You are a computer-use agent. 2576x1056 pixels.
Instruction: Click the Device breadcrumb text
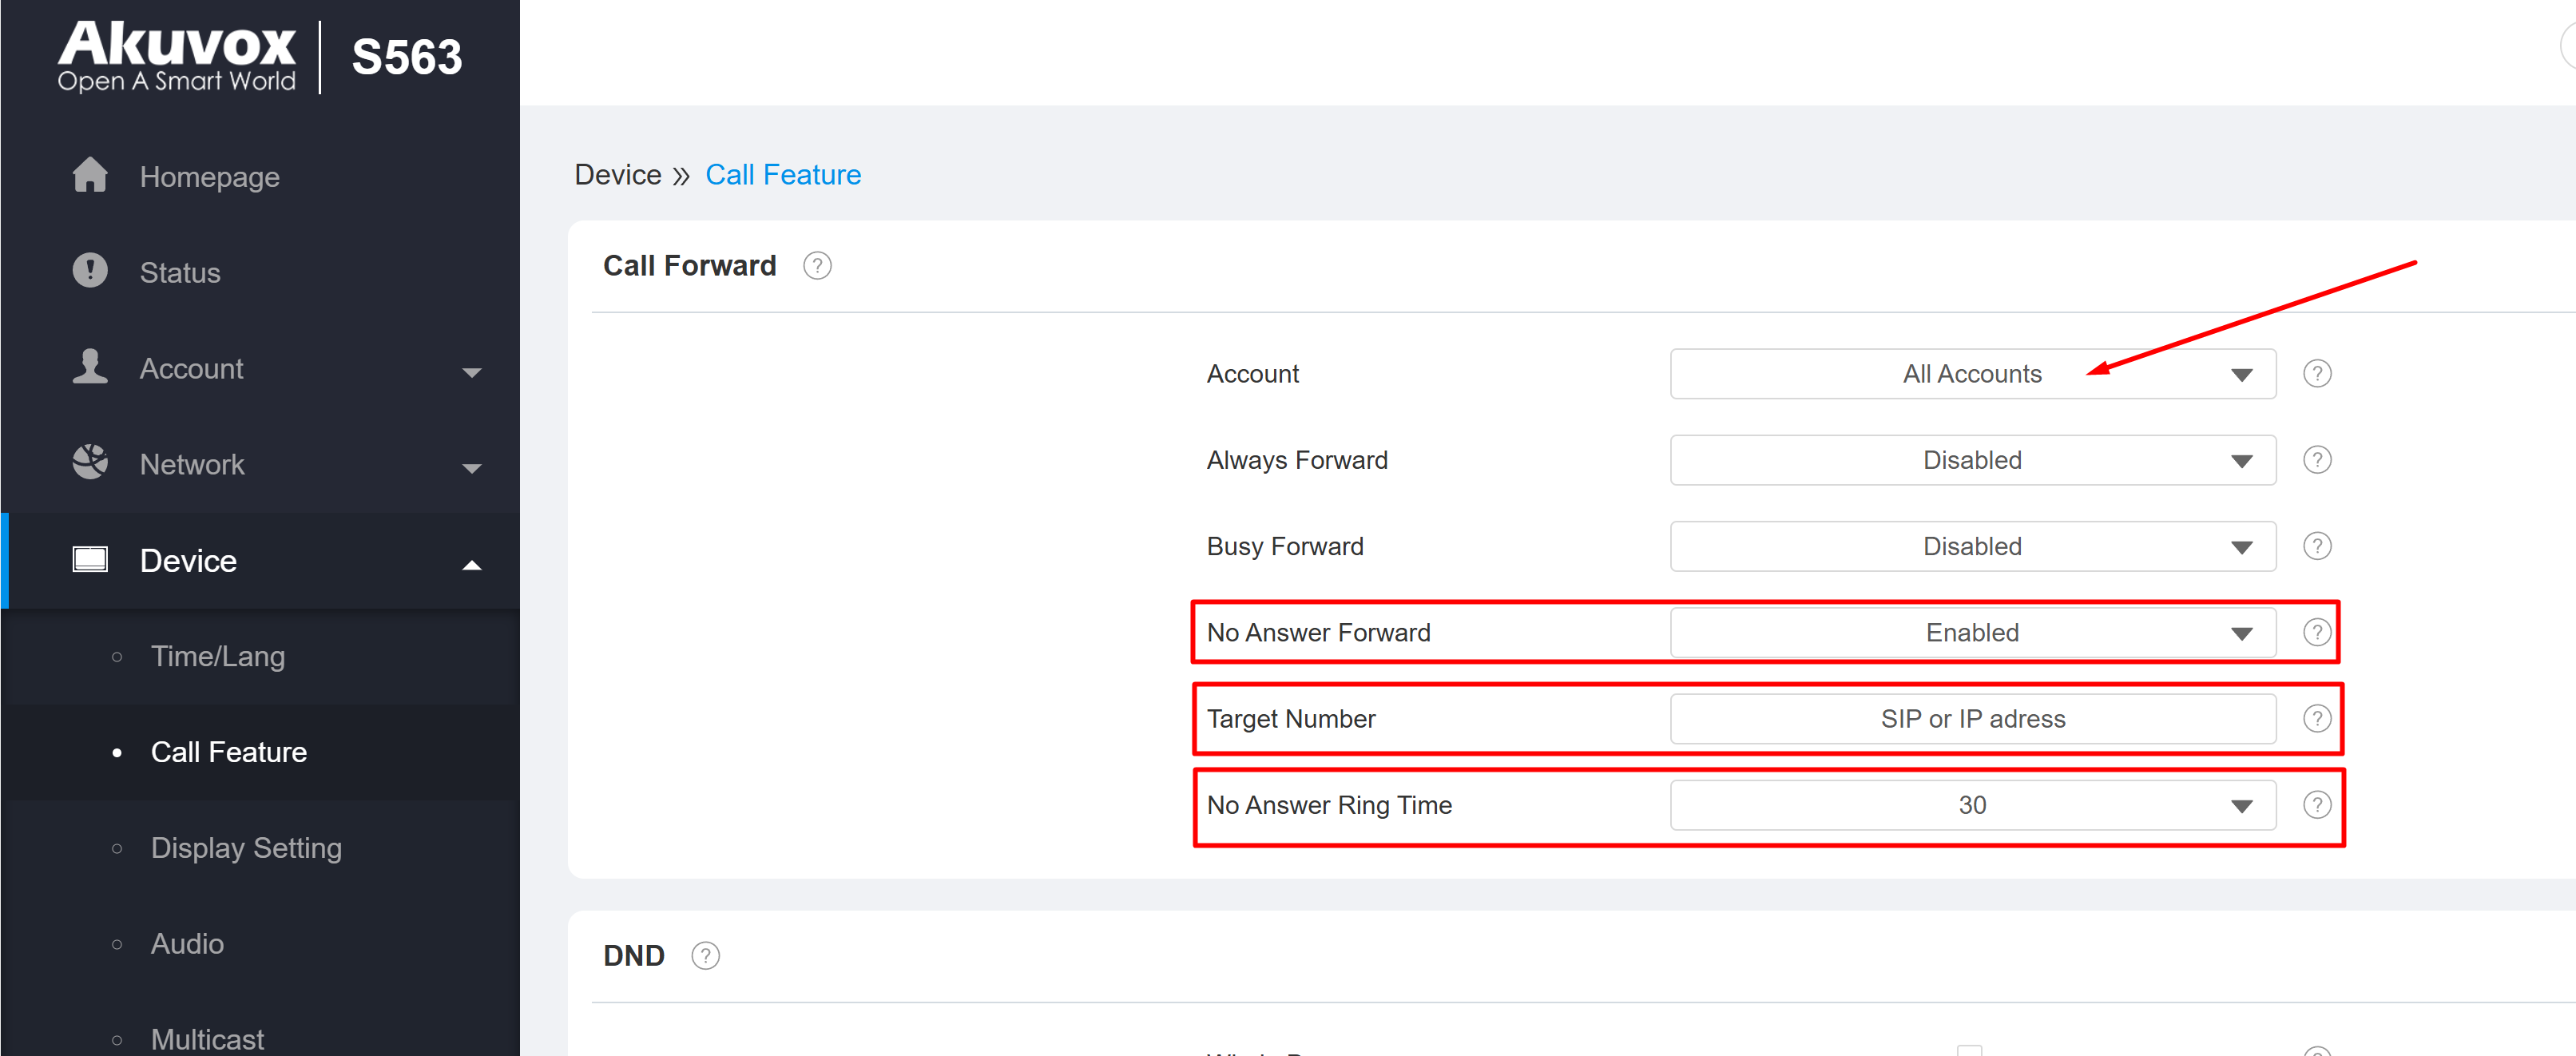[618, 175]
